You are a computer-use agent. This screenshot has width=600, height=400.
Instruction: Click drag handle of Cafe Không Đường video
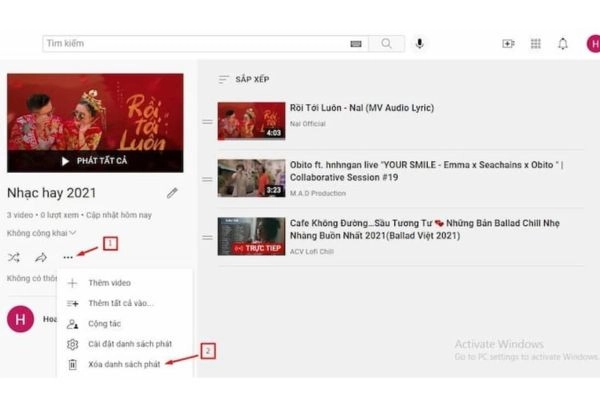[x=207, y=237]
